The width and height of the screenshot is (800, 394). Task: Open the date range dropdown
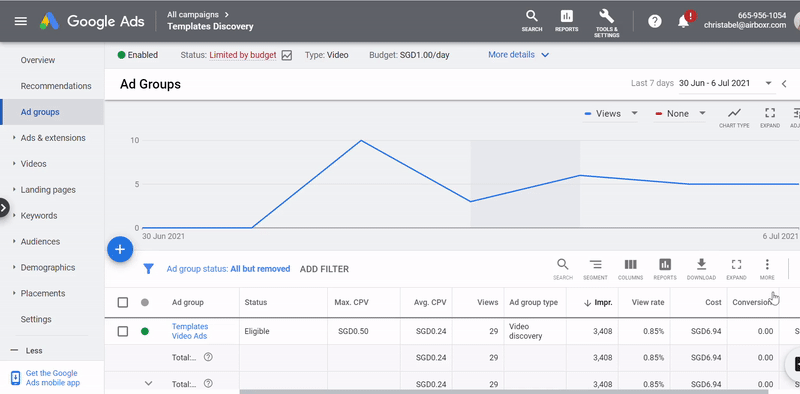point(725,83)
